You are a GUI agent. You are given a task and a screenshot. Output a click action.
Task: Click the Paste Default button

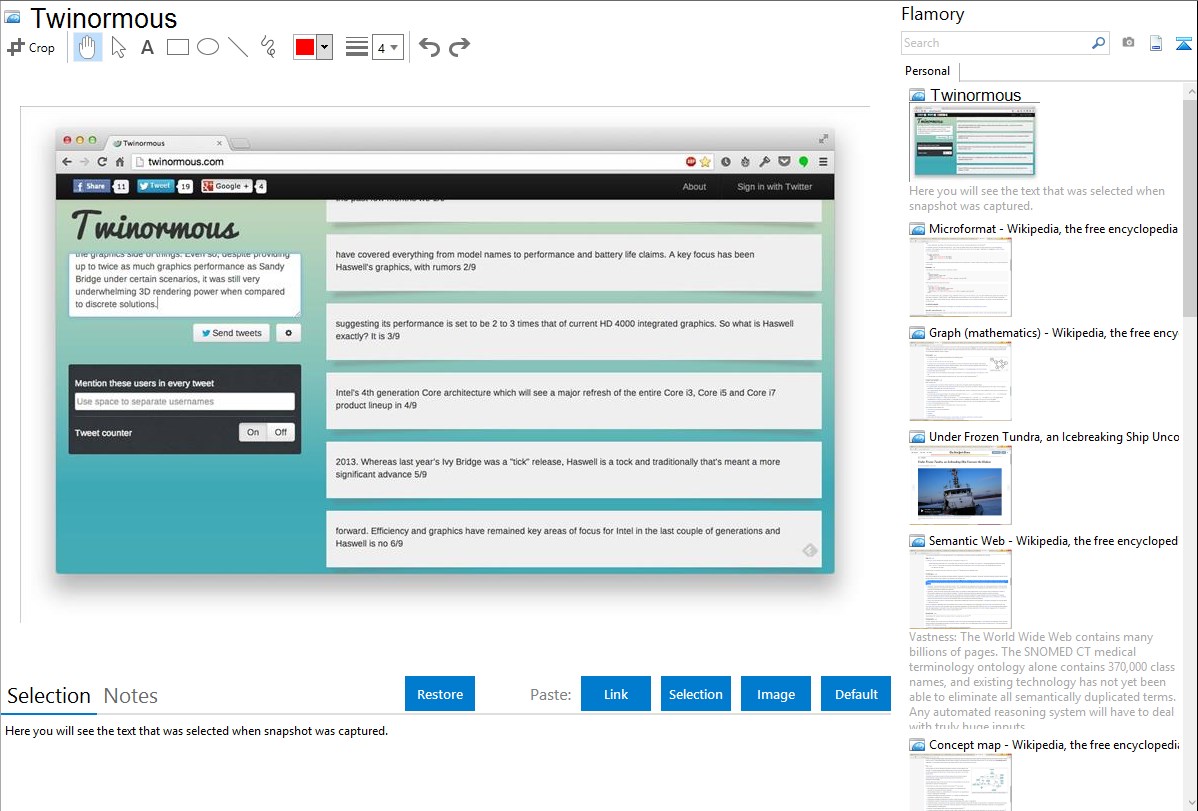point(856,694)
